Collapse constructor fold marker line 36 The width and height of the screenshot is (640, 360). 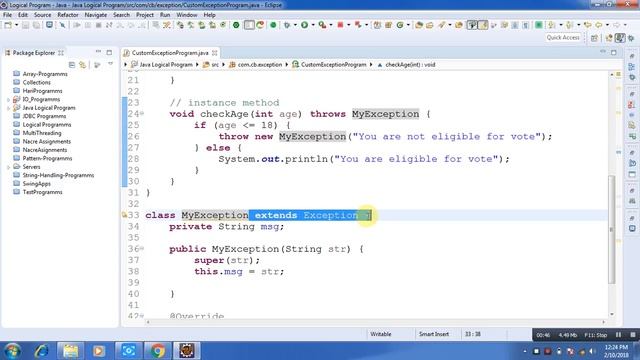[x=142, y=248]
